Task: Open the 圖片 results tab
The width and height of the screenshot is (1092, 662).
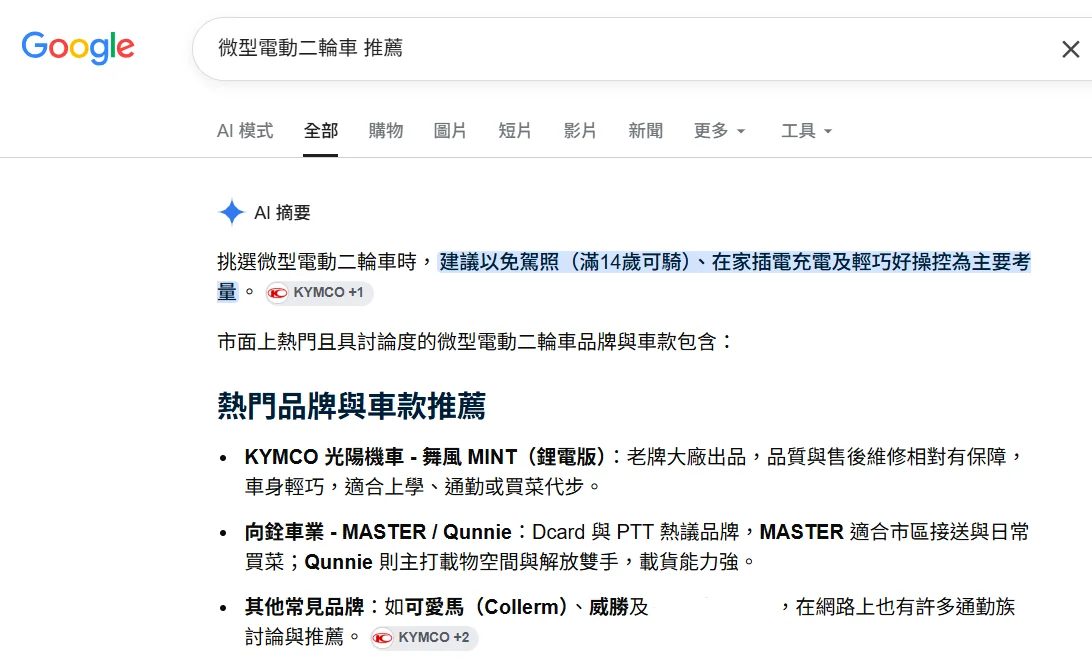Action: 450,131
